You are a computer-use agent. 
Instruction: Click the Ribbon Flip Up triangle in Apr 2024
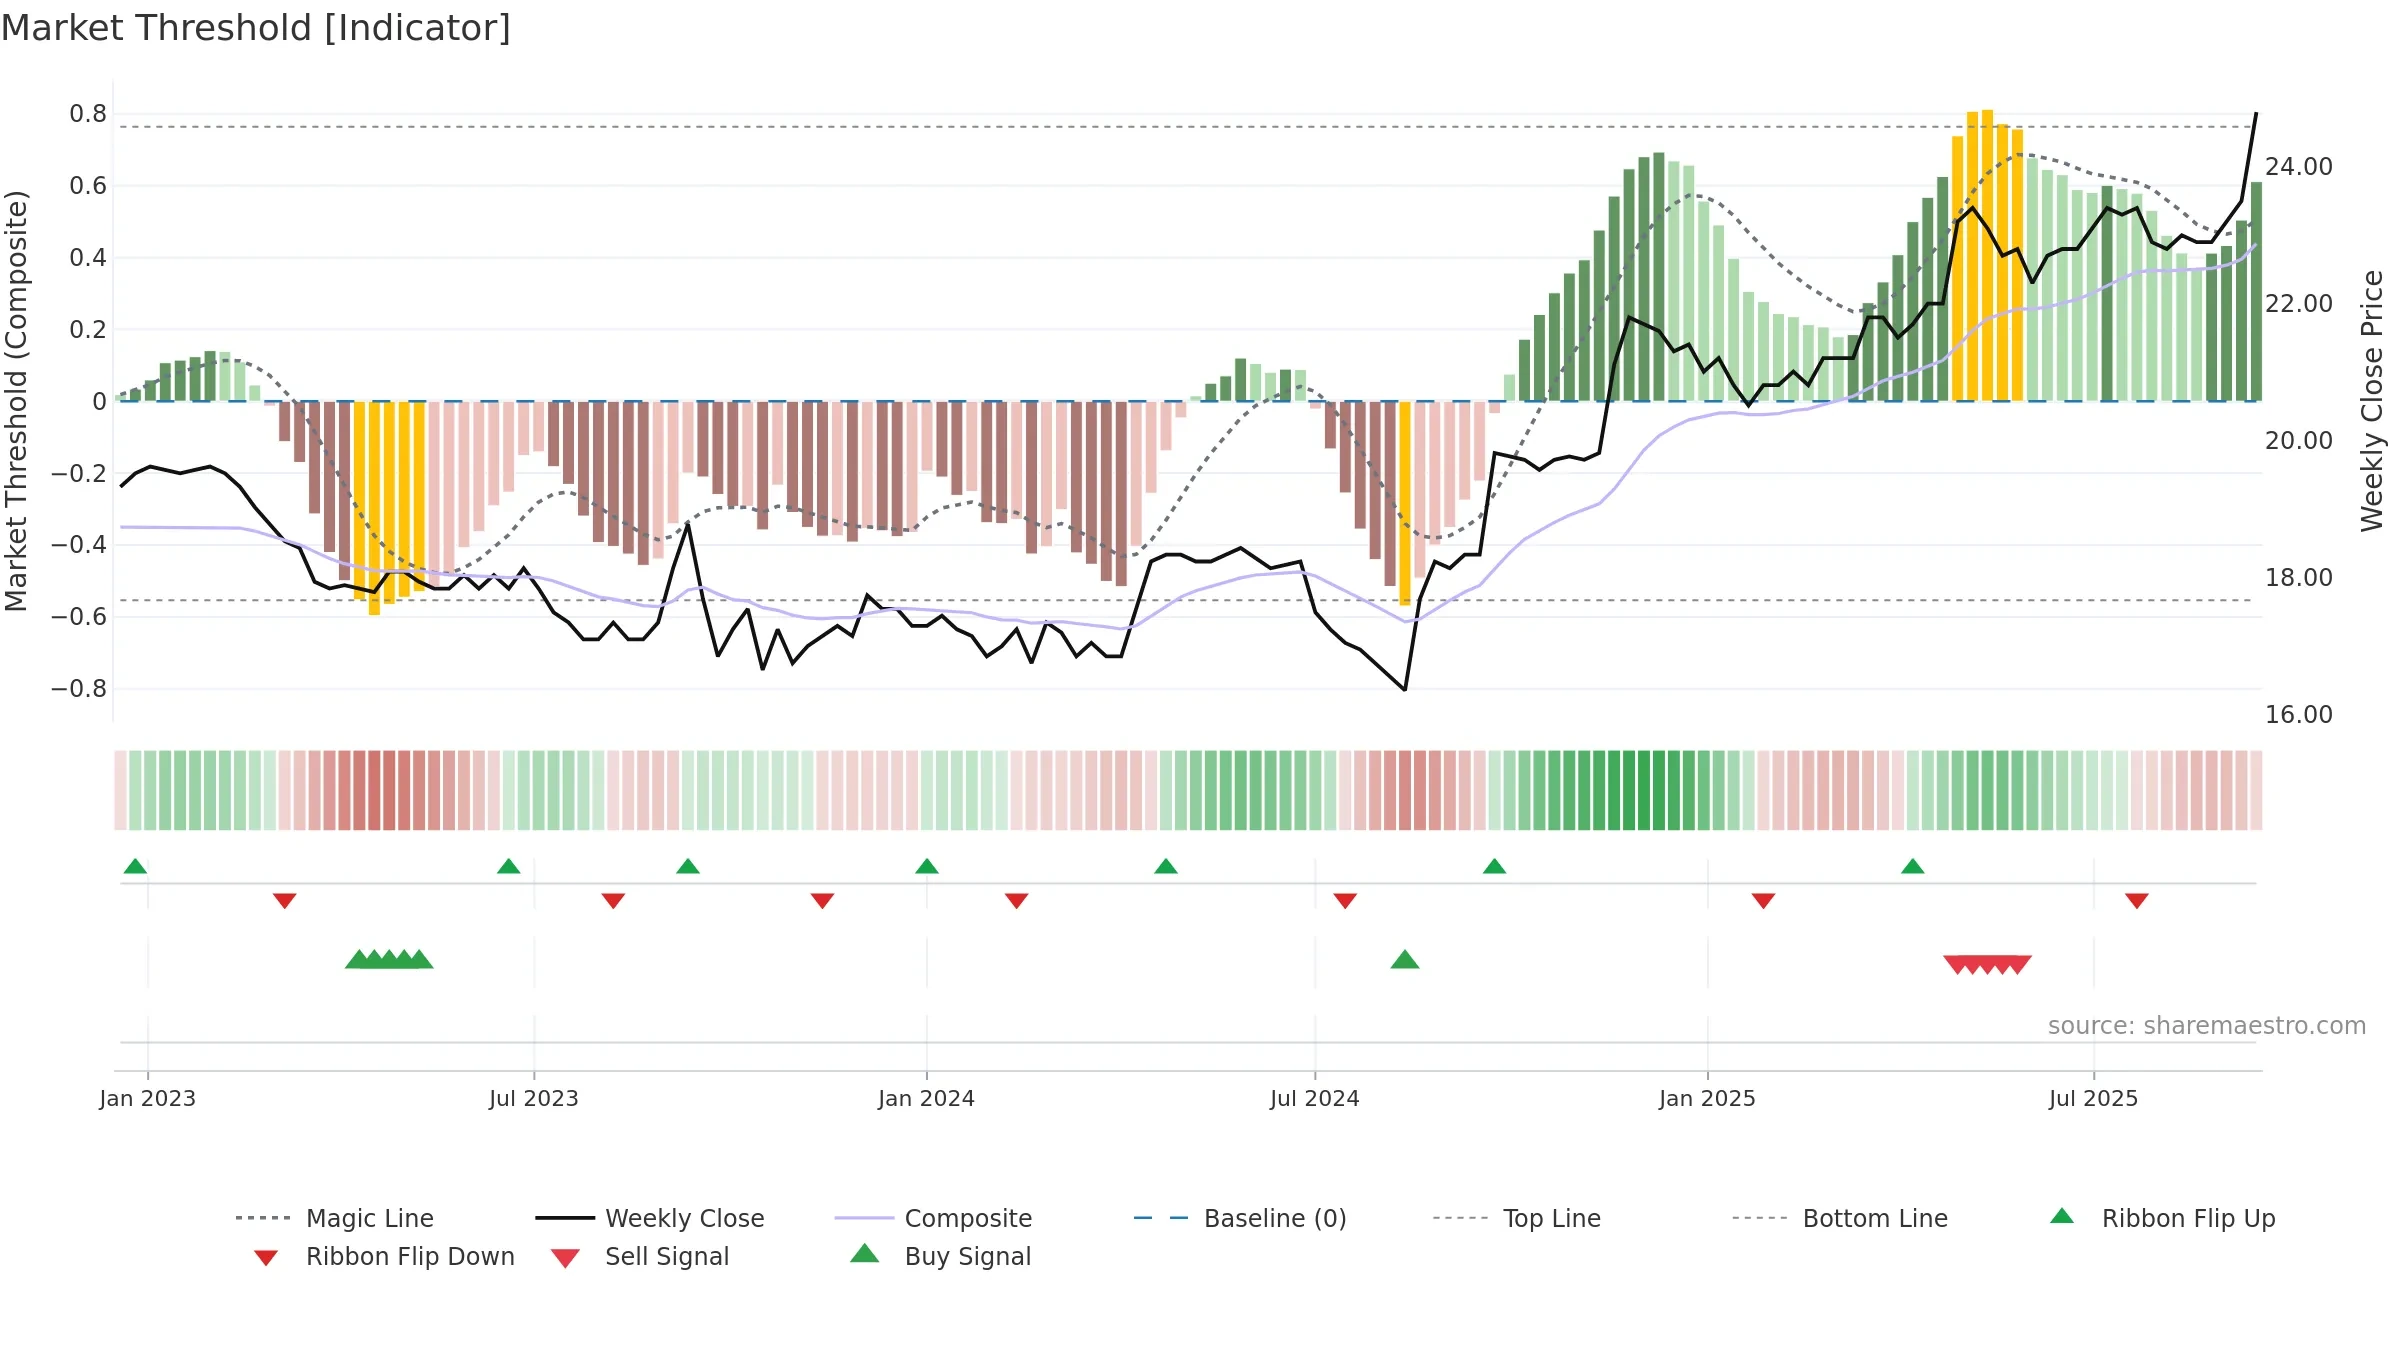pos(1166,866)
